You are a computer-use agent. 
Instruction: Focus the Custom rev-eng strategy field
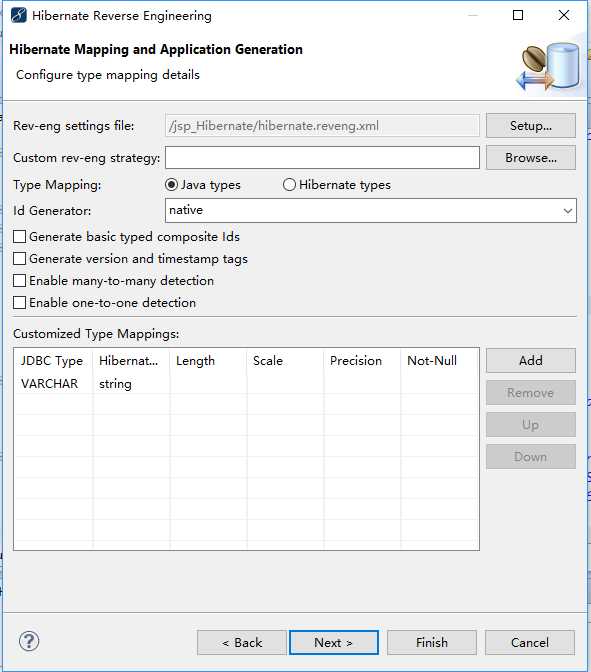click(322, 157)
